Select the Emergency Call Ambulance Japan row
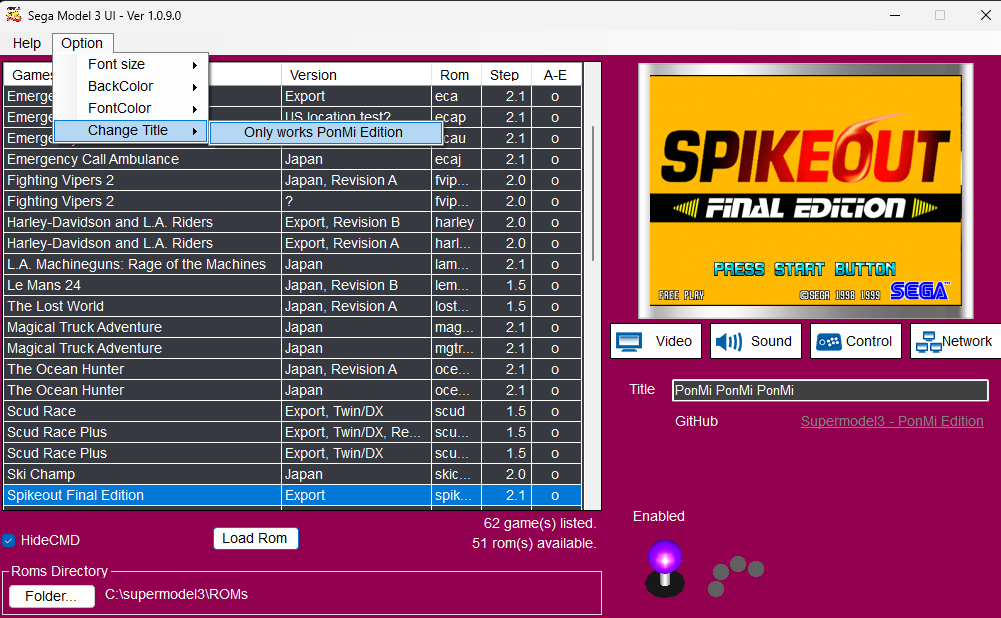The width and height of the screenshot is (1001, 618). click(x=292, y=159)
